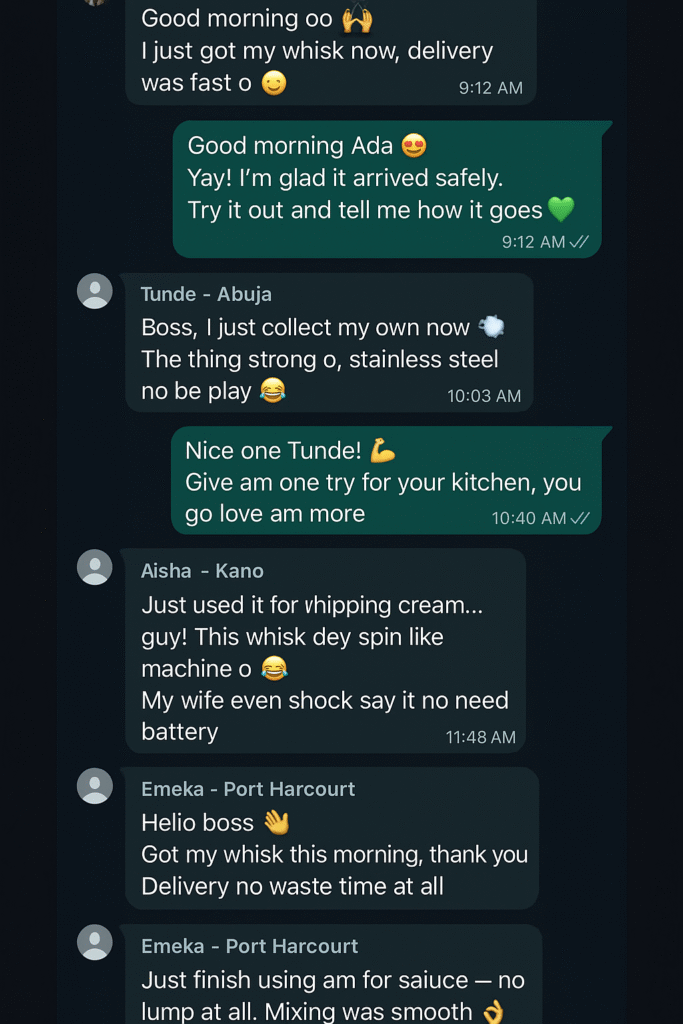Click the waving hand emoji
Viewport: 683px width, 1024px height.
(276, 822)
